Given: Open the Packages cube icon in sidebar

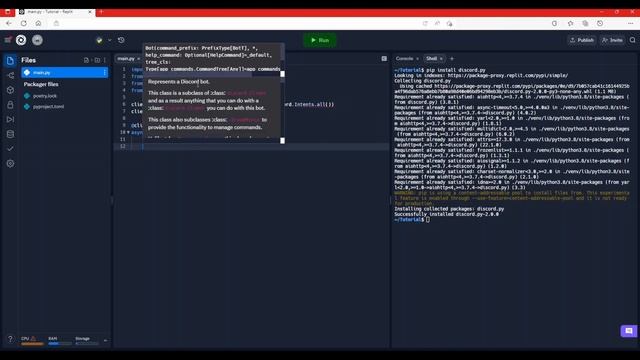Looking at the screenshot, I should tap(10, 90).
